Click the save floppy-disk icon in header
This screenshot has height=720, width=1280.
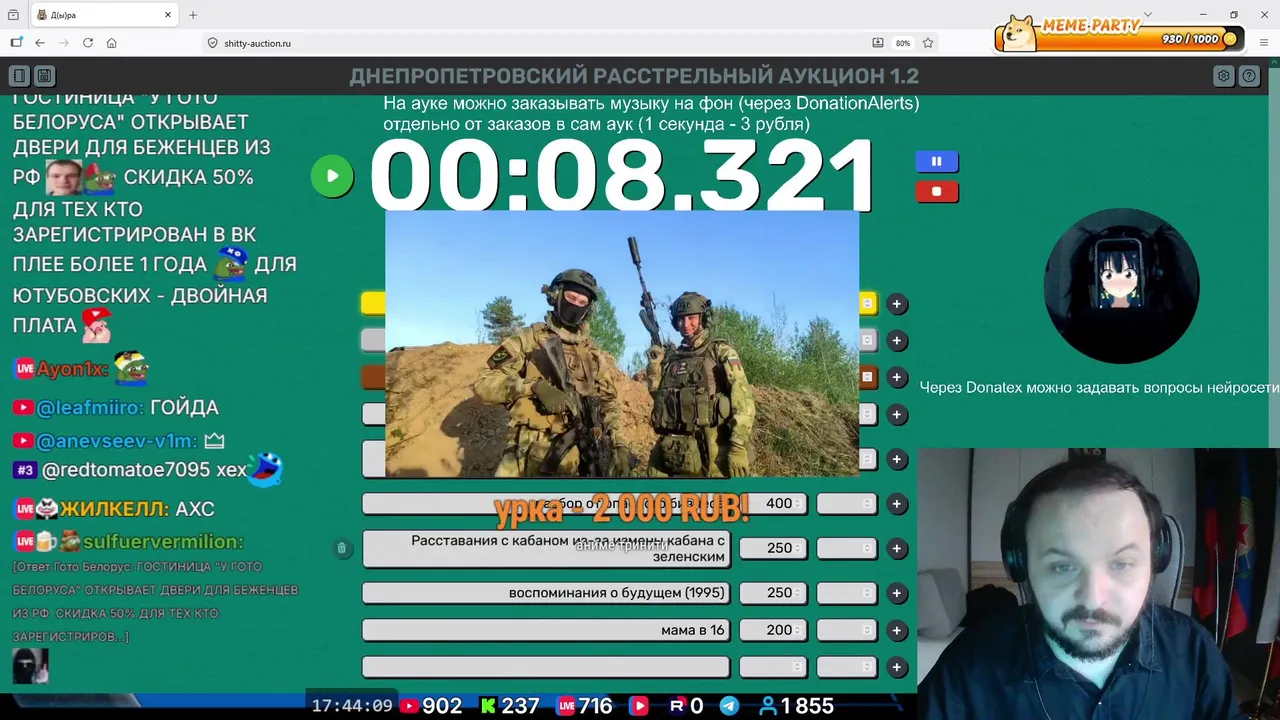44,76
